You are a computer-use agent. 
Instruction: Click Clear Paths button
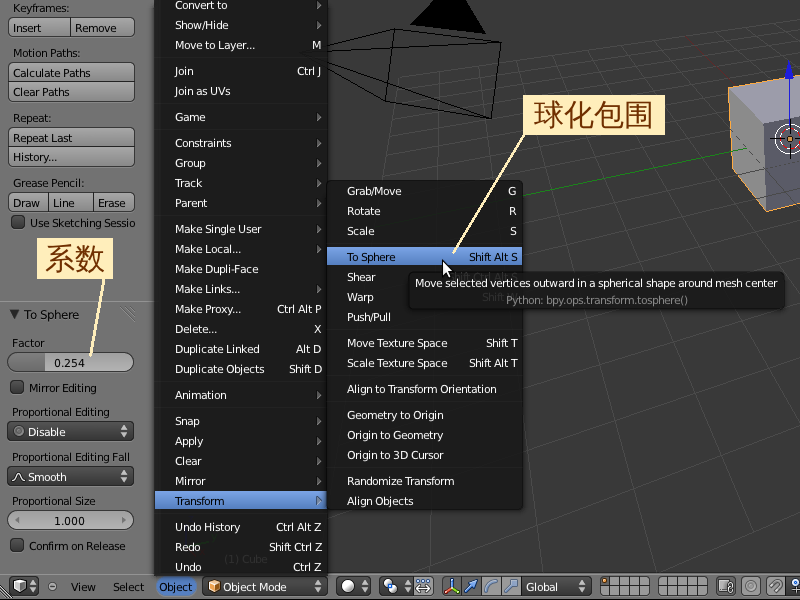click(x=71, y=92)
